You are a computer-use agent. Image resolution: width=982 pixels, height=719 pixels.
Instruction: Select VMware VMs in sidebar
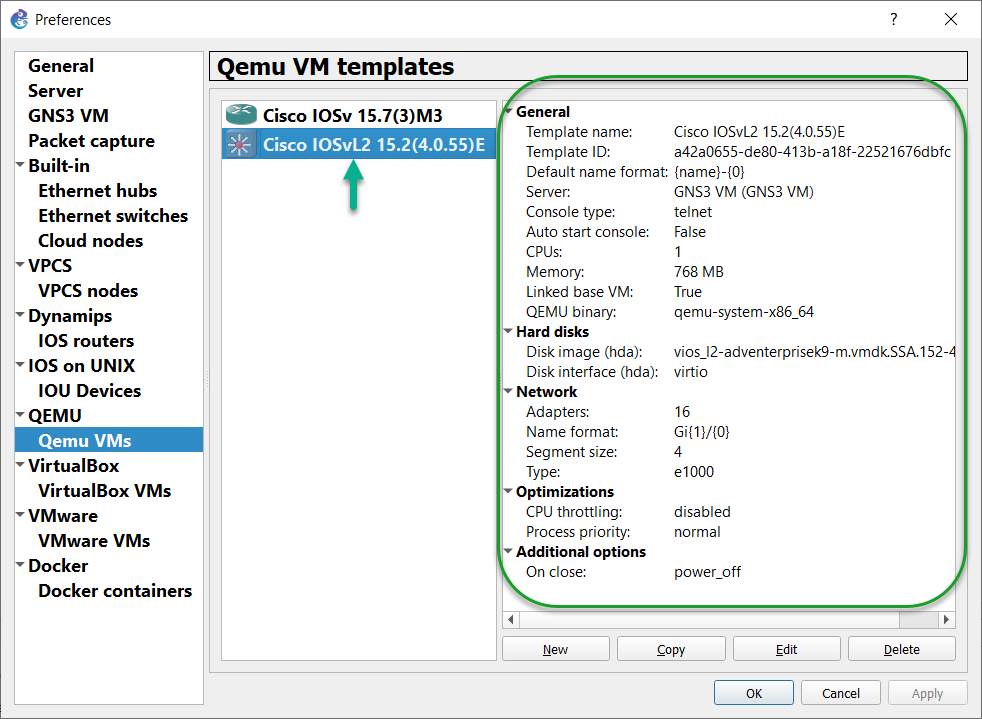pyautogui.click(x=95, y=542)
